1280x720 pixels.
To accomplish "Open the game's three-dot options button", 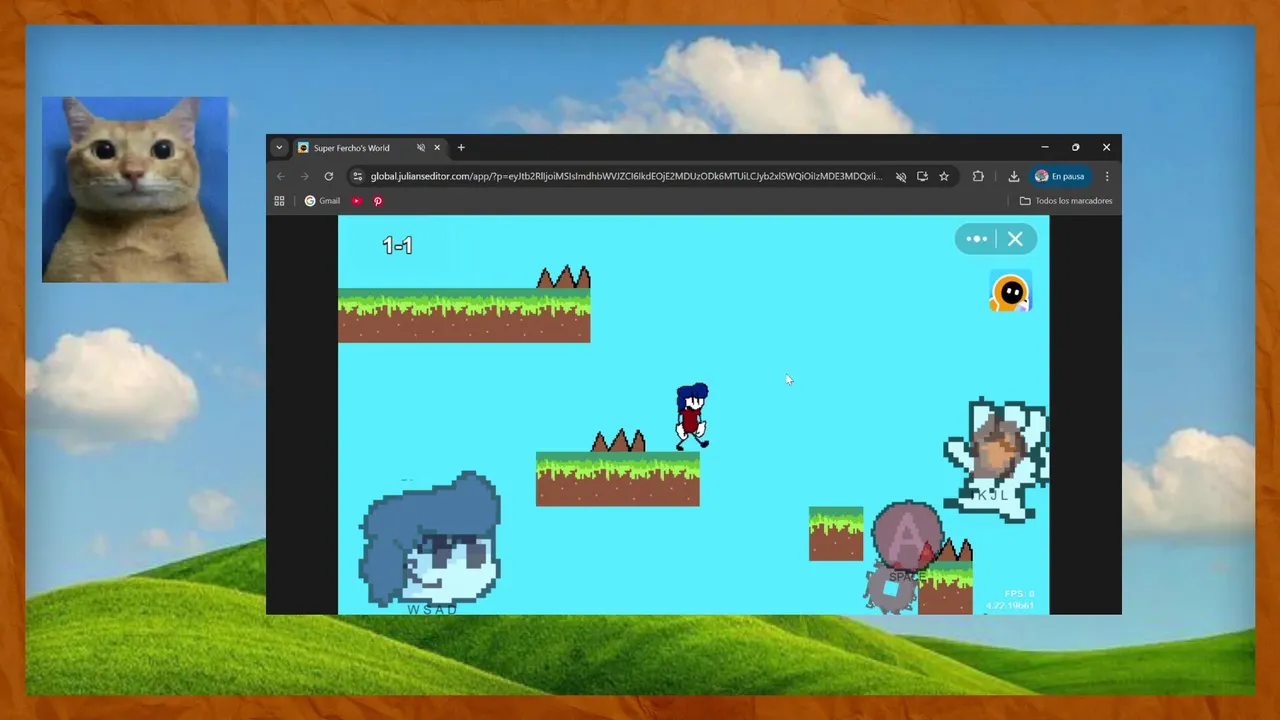I will point(977,239).
